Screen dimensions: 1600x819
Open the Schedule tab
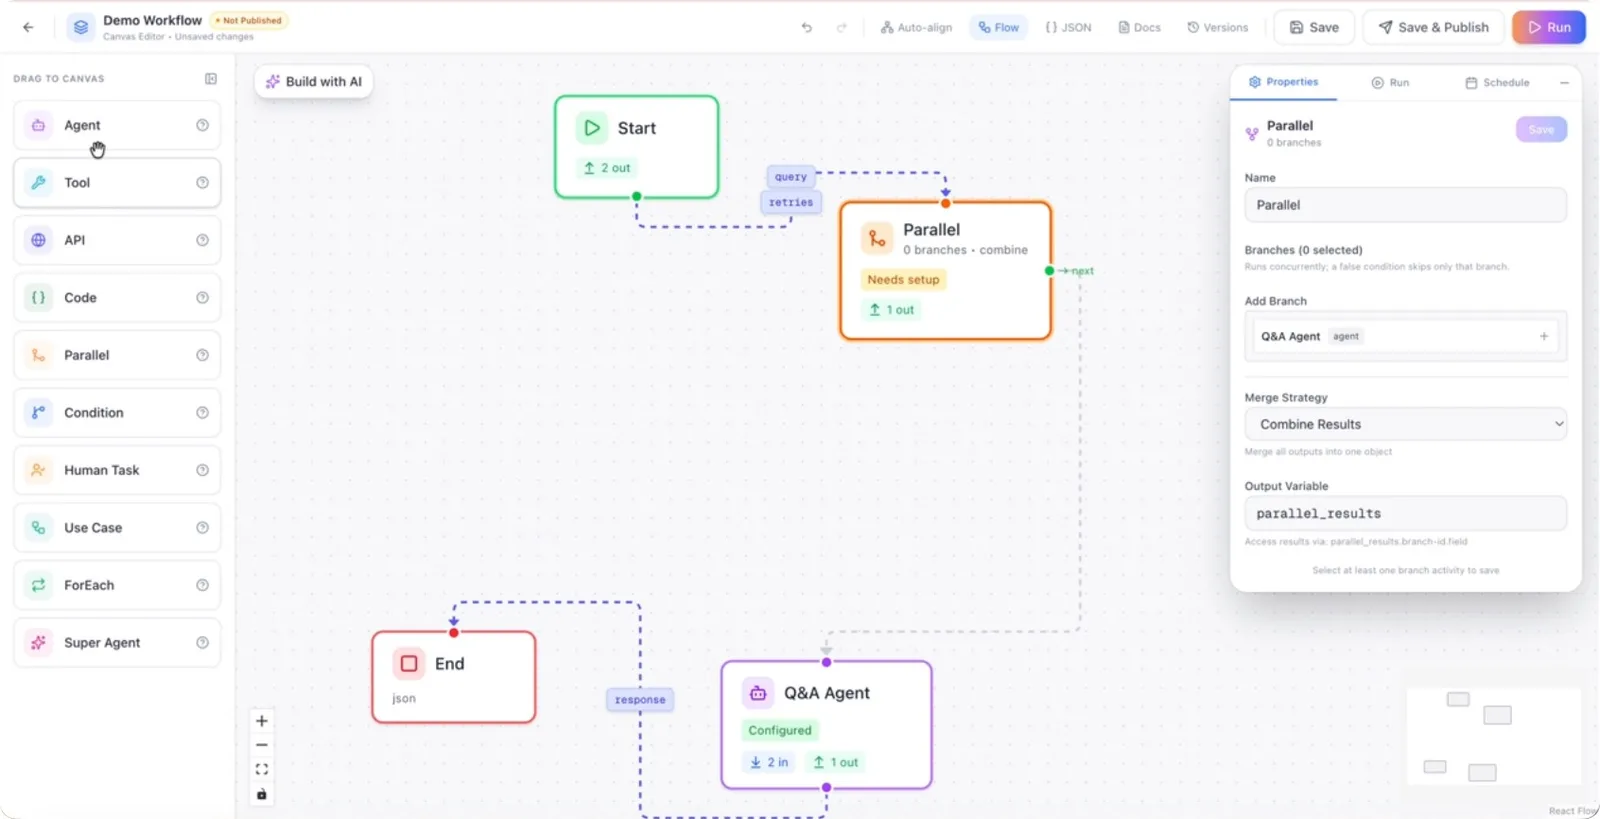(1497, 83)
